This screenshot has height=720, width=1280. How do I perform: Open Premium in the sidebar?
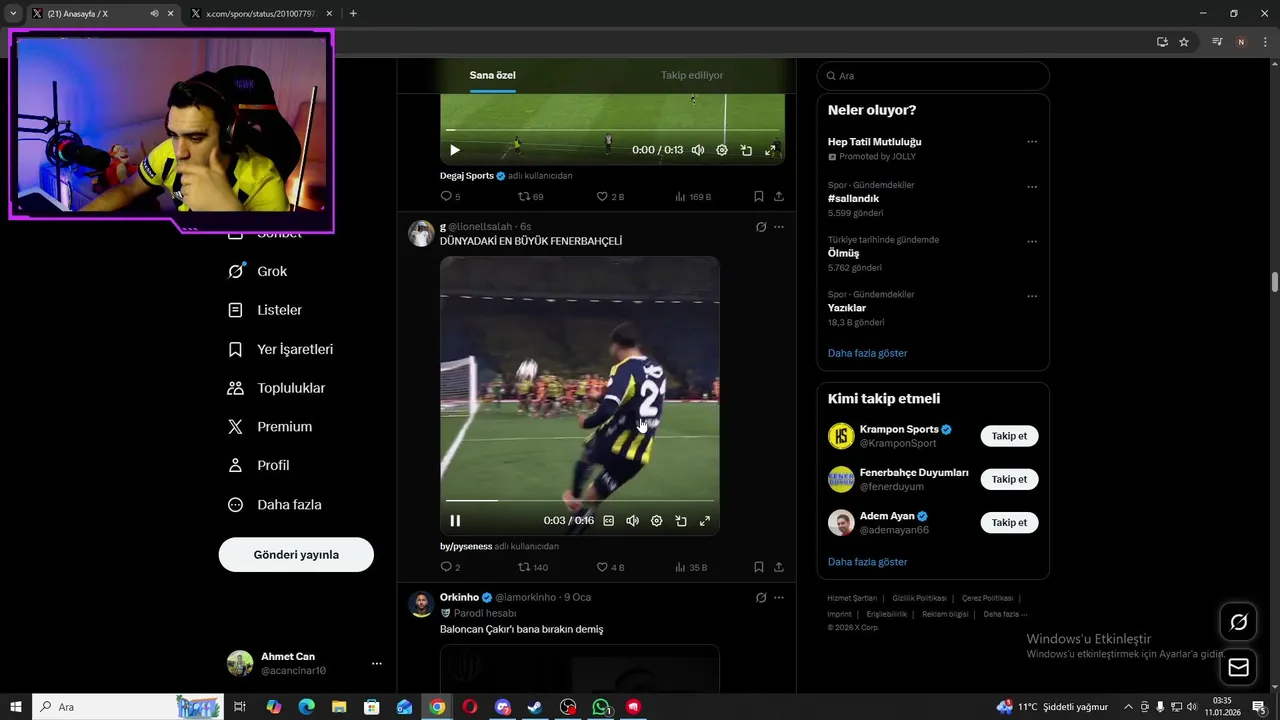click(x=271, y=426)
